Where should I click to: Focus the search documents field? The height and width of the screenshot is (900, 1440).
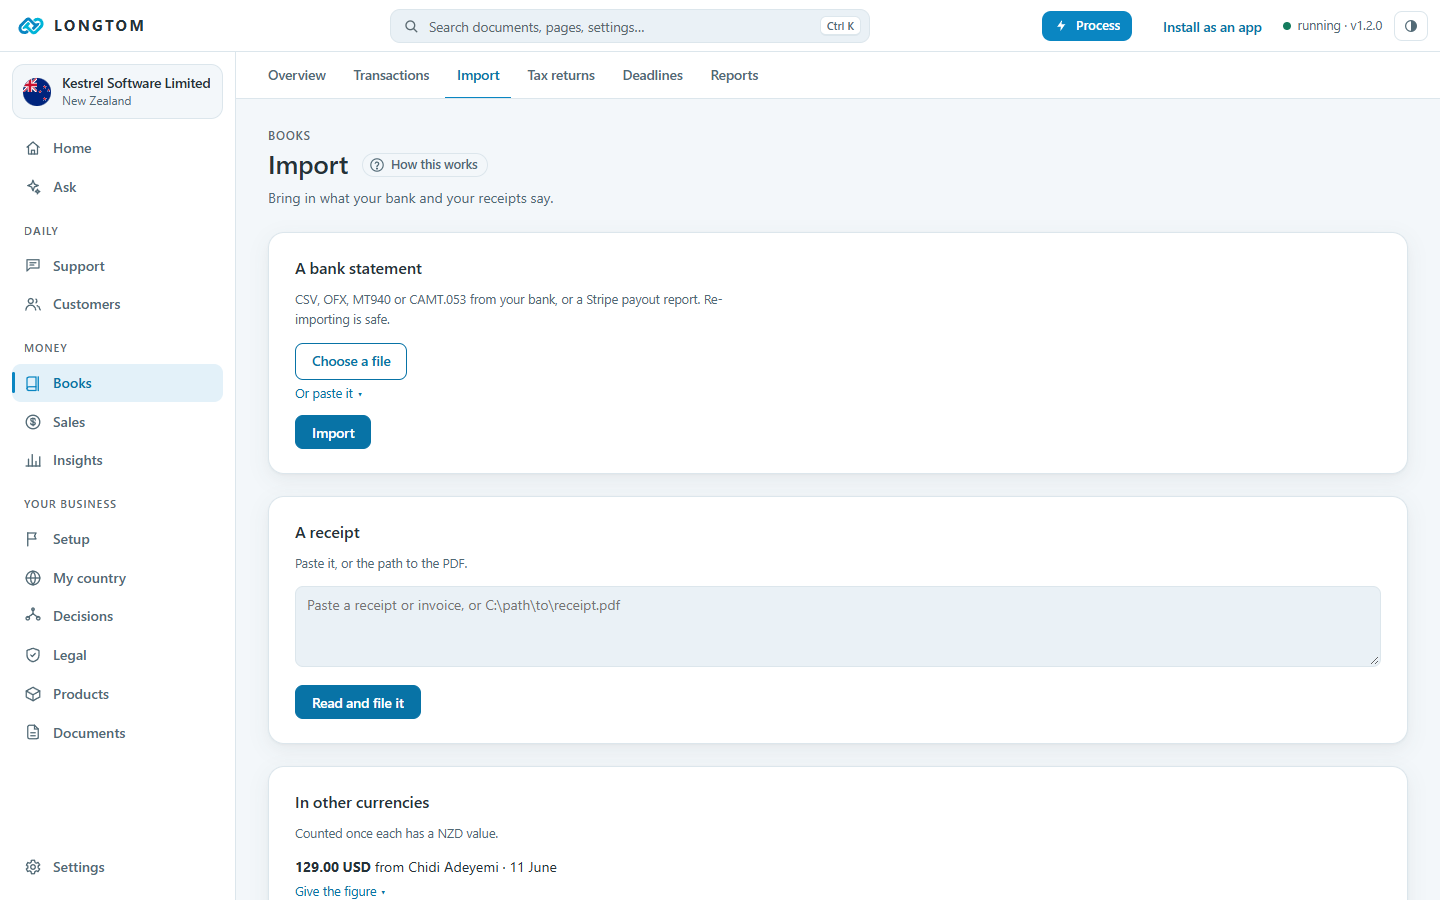pos(630,26)
